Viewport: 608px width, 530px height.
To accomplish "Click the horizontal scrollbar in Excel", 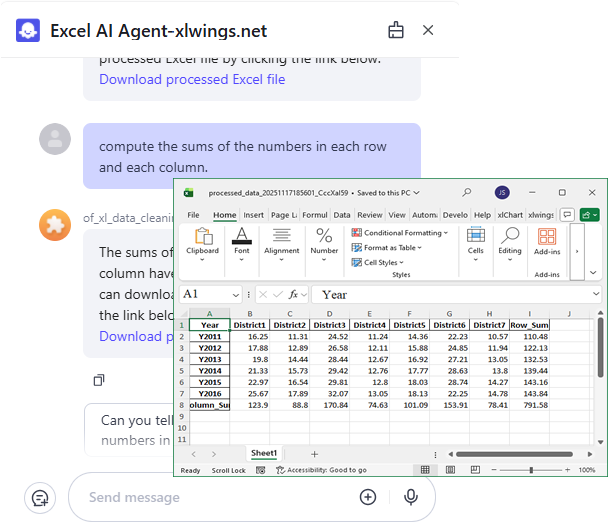I will point(514,454).
